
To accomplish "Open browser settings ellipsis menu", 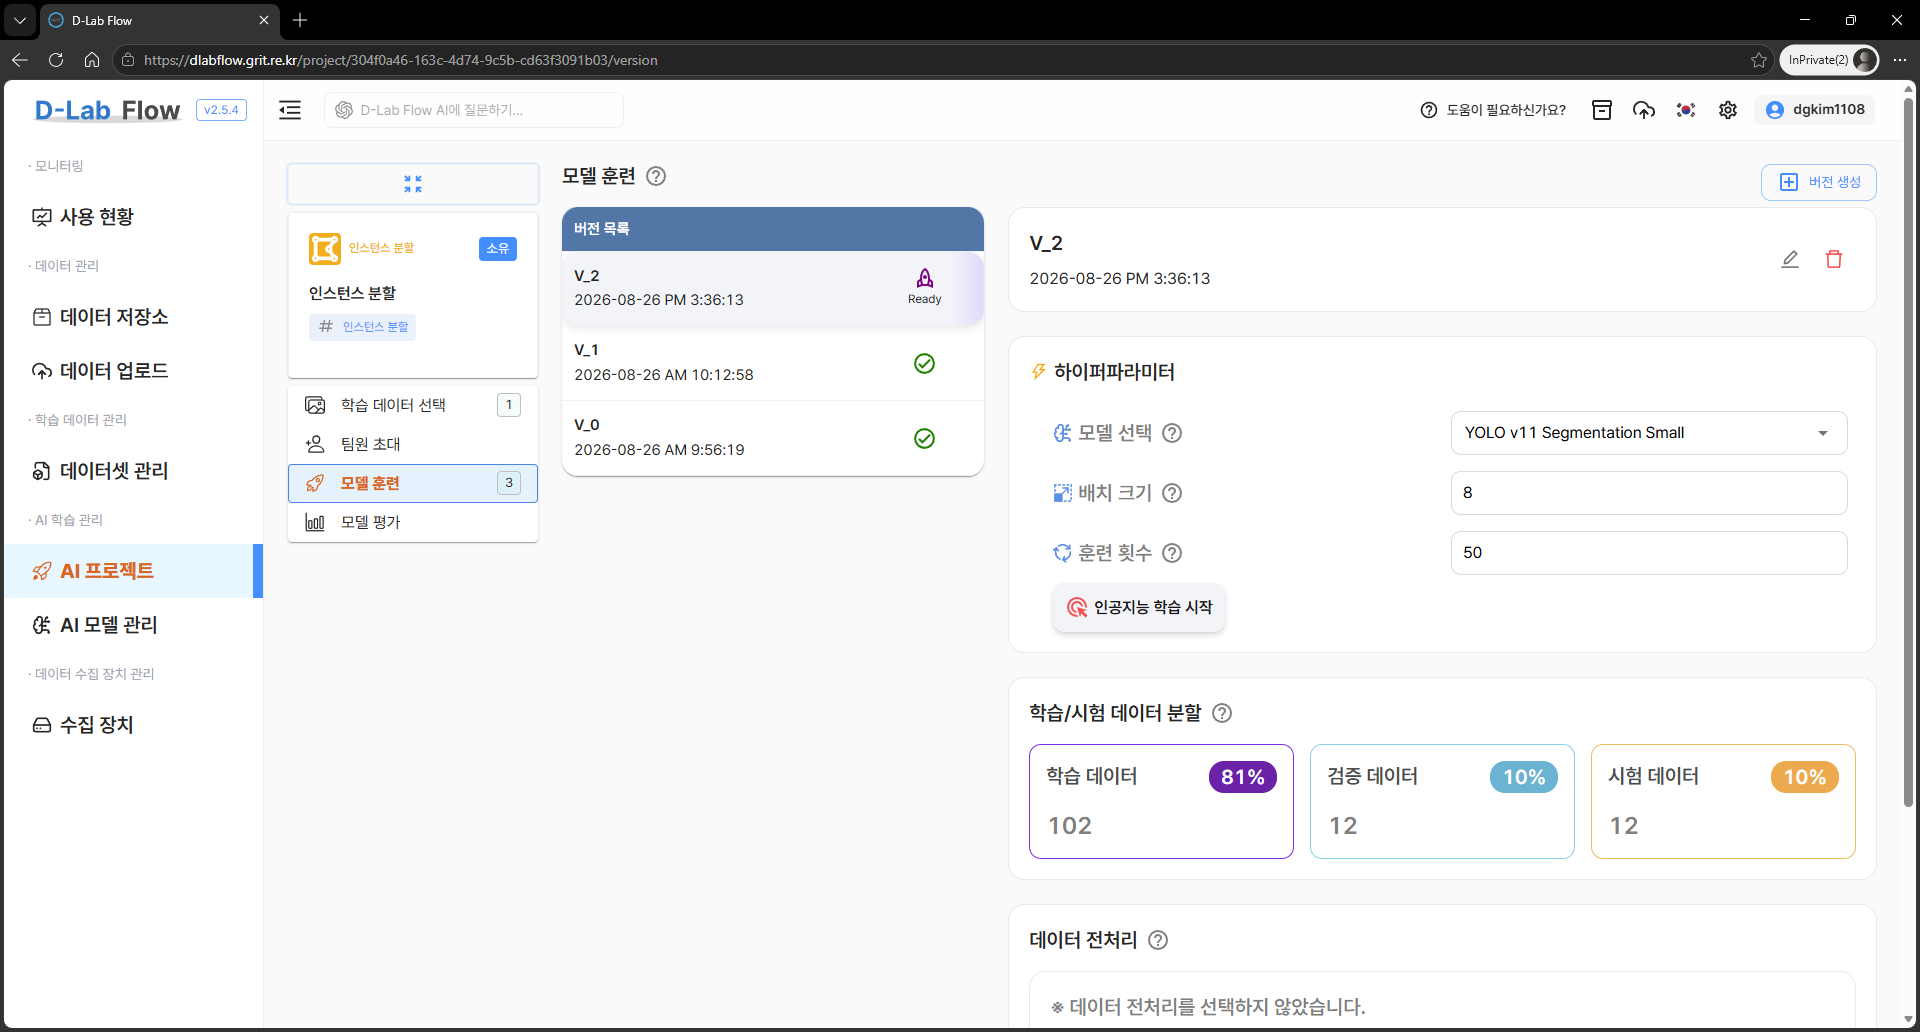I will (x=1899, y=60).
